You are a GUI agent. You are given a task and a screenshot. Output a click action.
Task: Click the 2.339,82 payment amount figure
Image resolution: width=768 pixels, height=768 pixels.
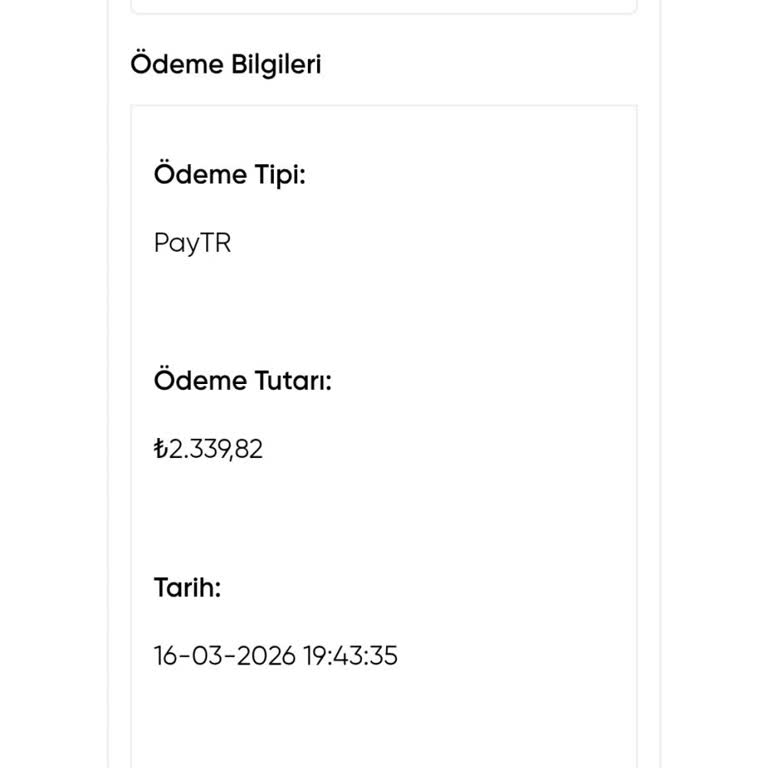point(215,449)
